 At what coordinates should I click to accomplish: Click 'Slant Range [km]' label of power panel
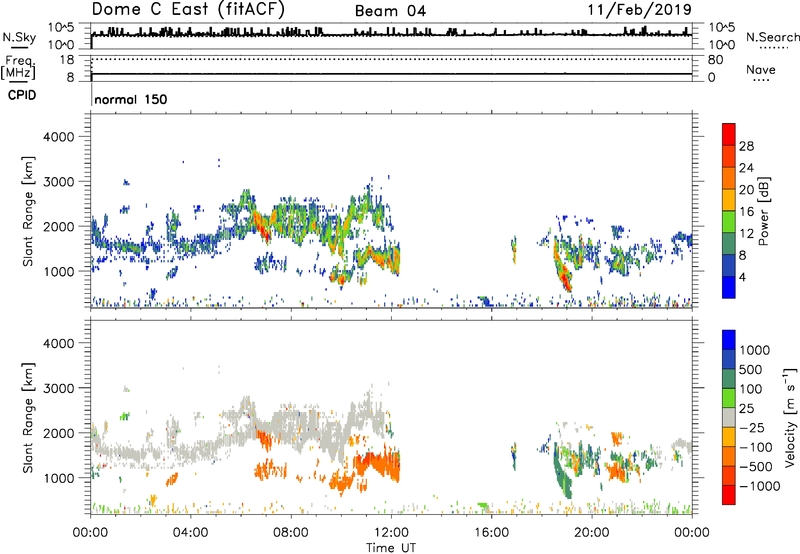pos(28,211)
